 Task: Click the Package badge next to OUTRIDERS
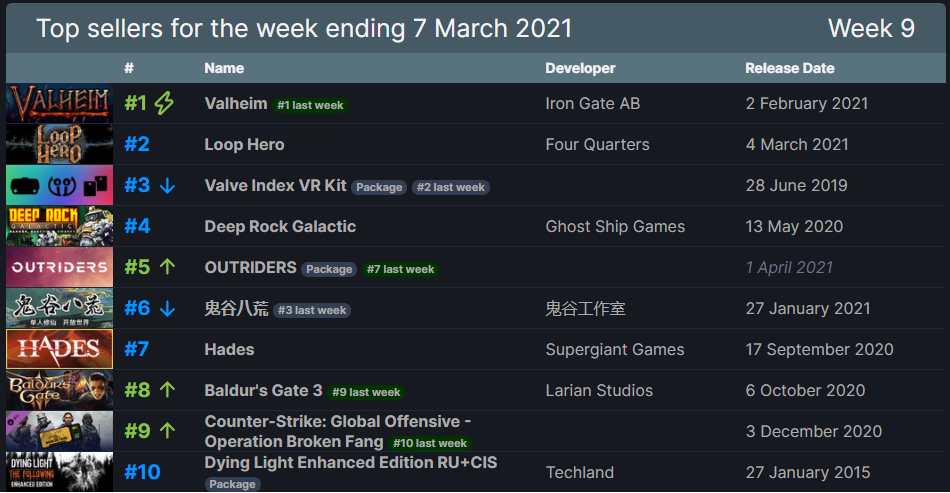point(329,270)
